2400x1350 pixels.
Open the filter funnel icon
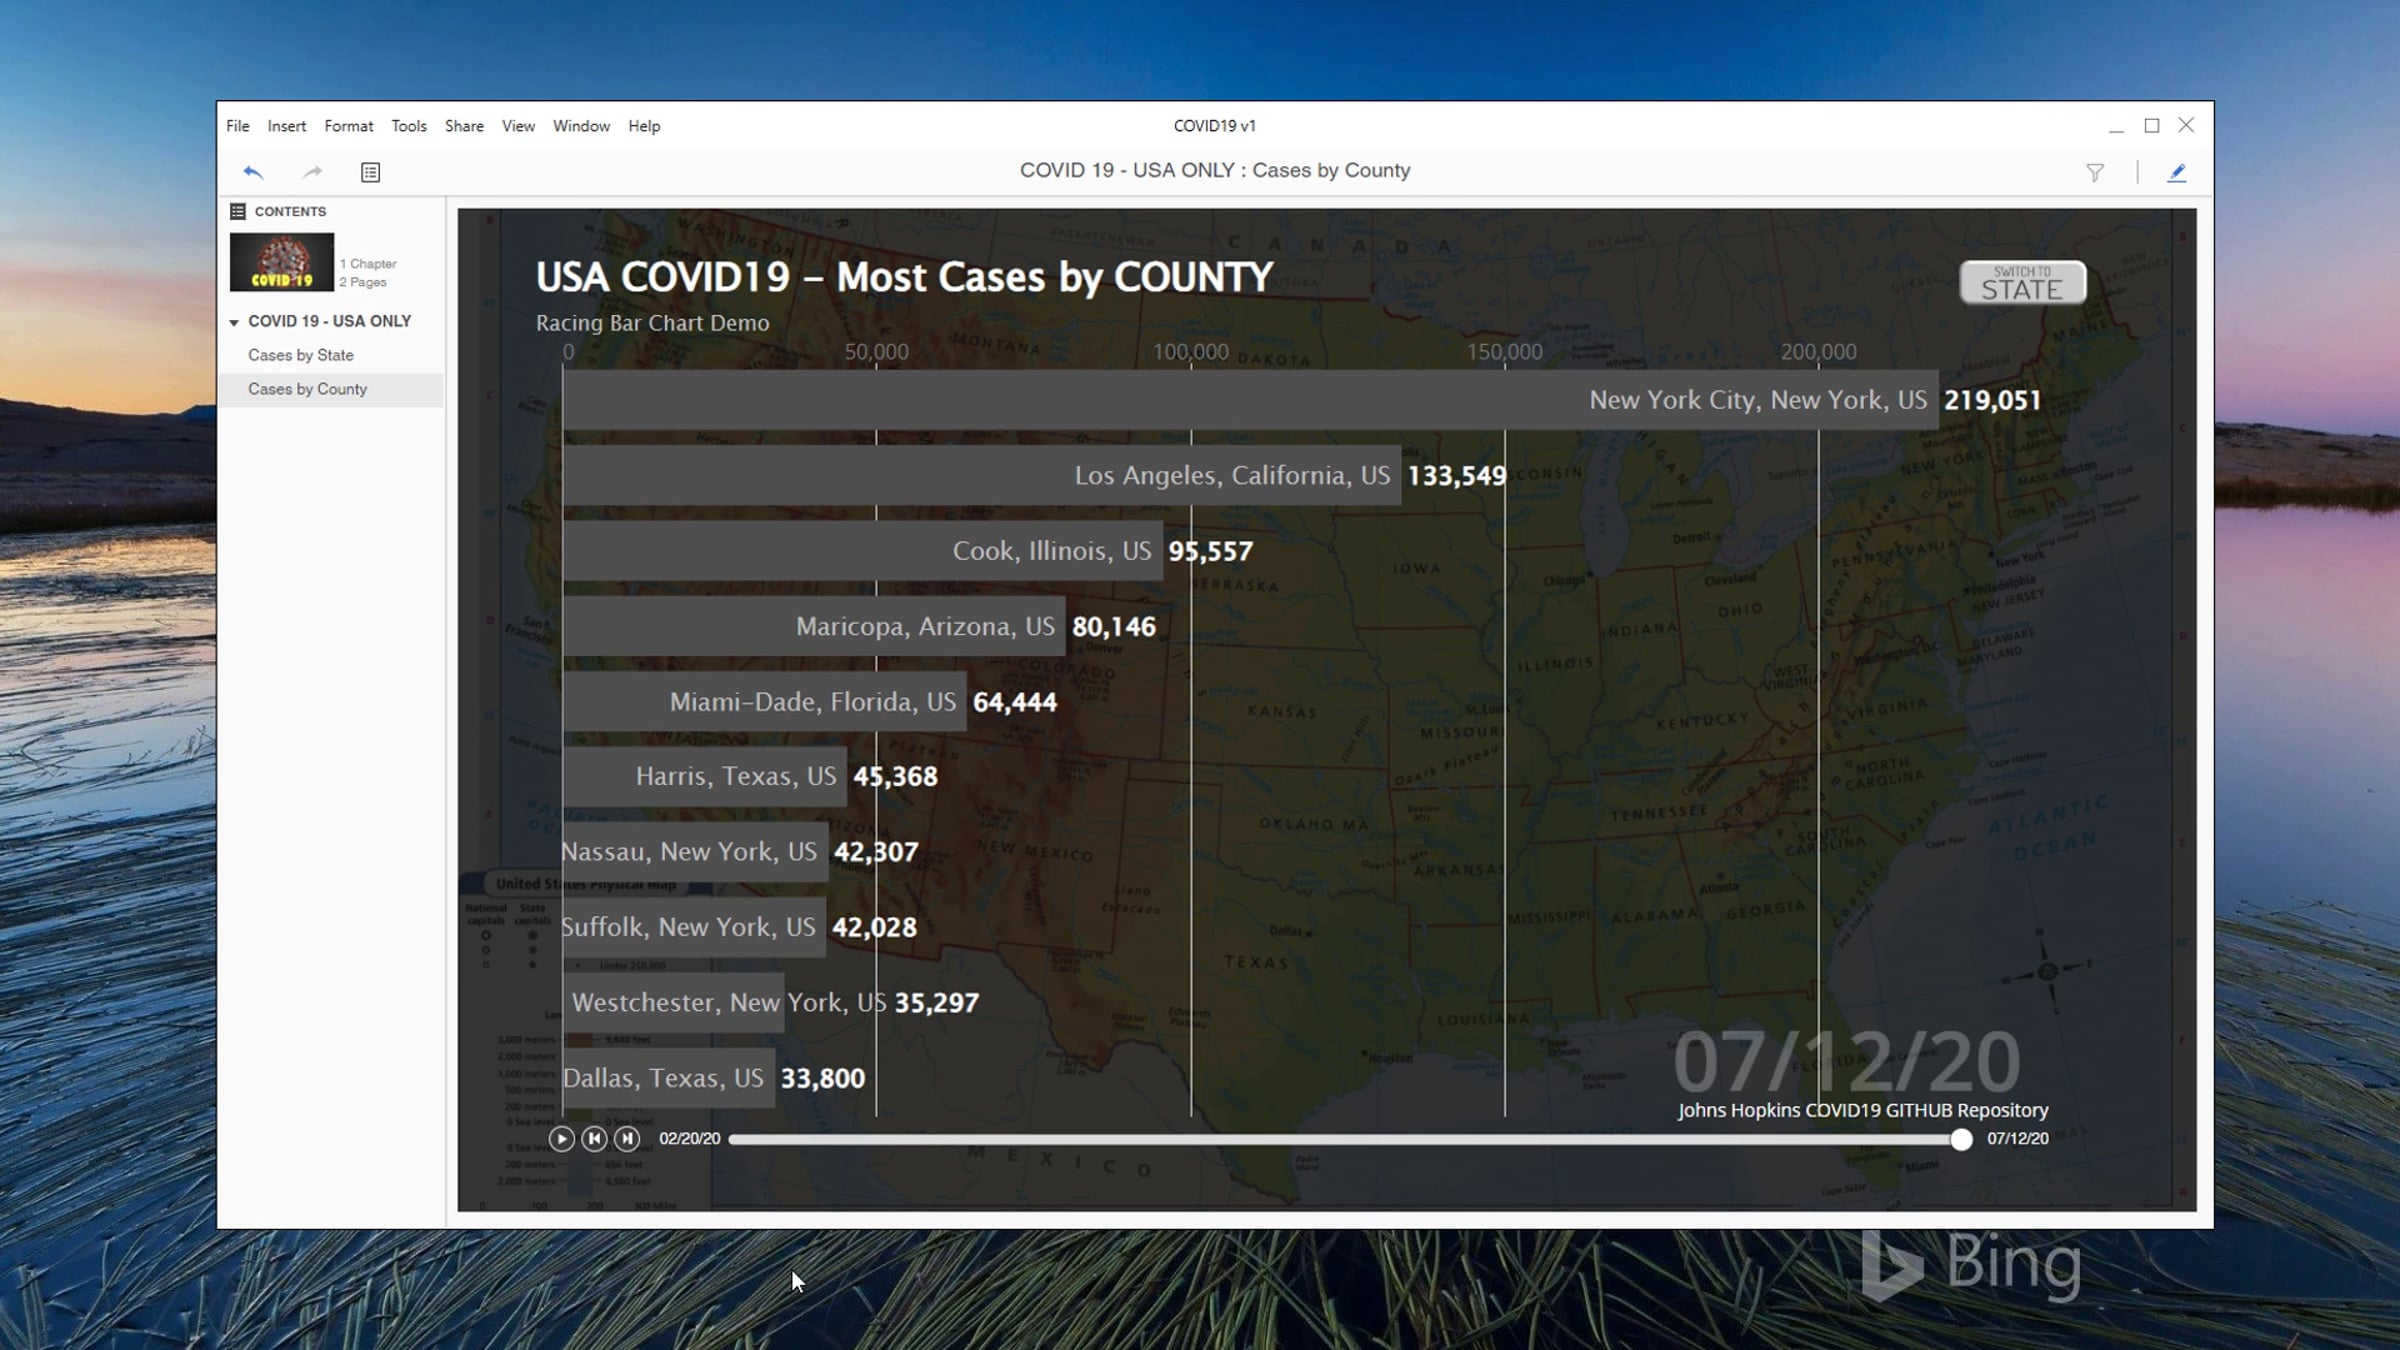tap(2095, 172)
